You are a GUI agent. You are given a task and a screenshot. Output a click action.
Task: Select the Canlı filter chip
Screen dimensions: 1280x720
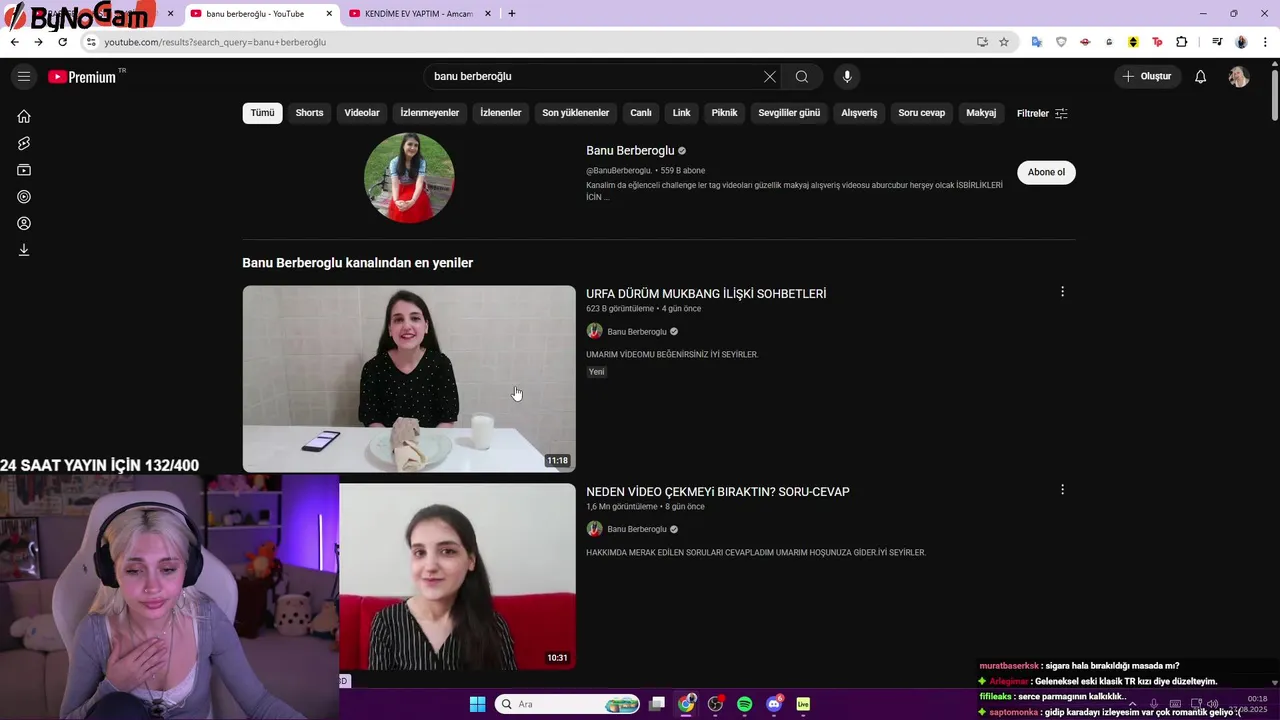click(x=641, y=113)
